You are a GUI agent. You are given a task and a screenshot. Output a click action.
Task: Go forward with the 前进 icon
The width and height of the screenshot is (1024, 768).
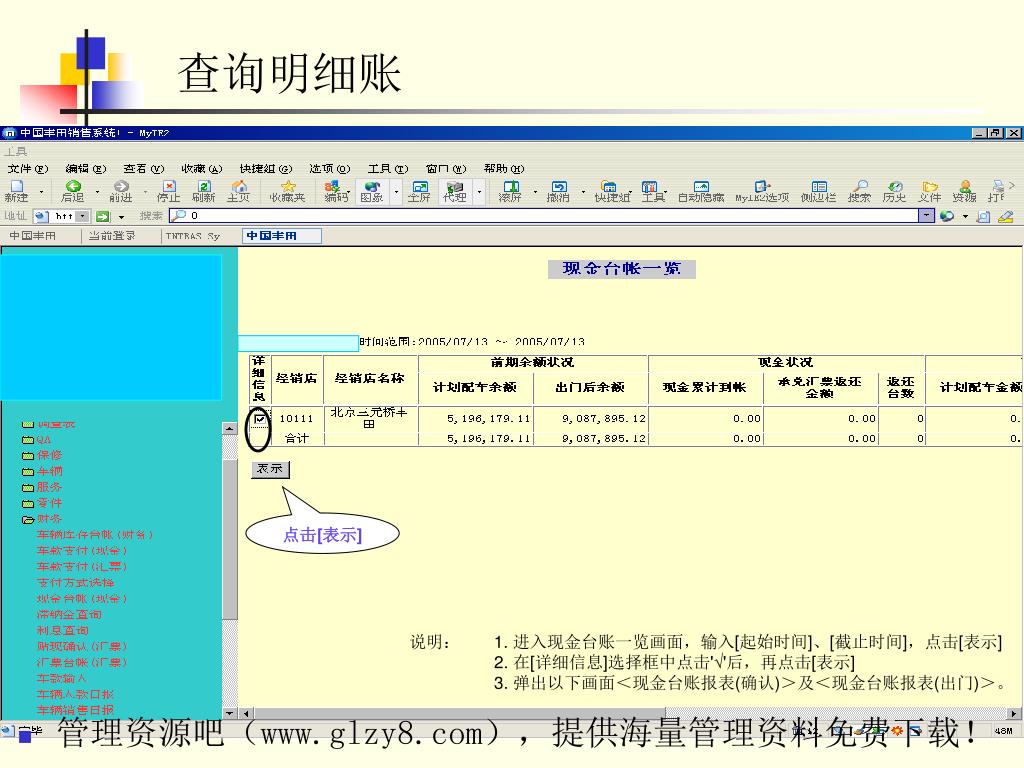click(x=121, y=191)
